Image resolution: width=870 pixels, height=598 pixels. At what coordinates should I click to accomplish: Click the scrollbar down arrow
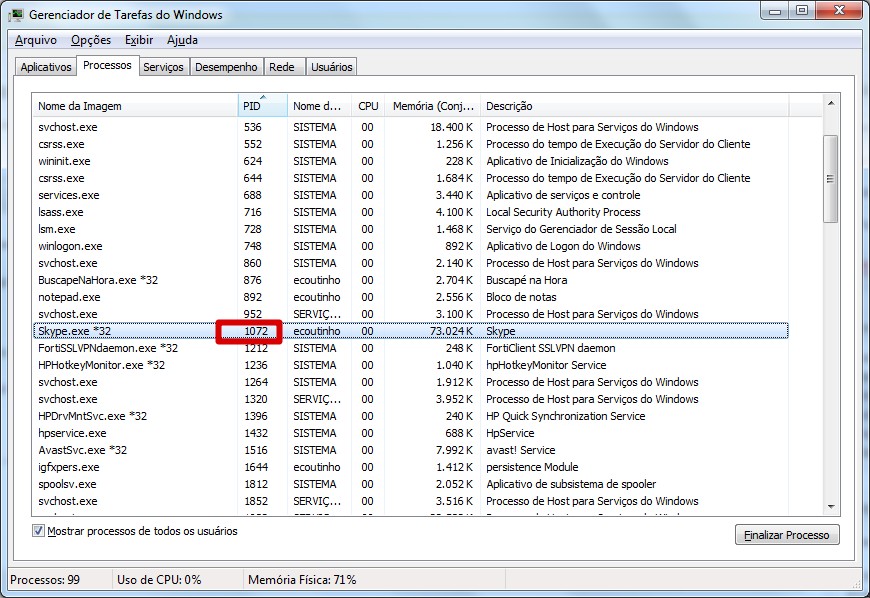point(831,506)
